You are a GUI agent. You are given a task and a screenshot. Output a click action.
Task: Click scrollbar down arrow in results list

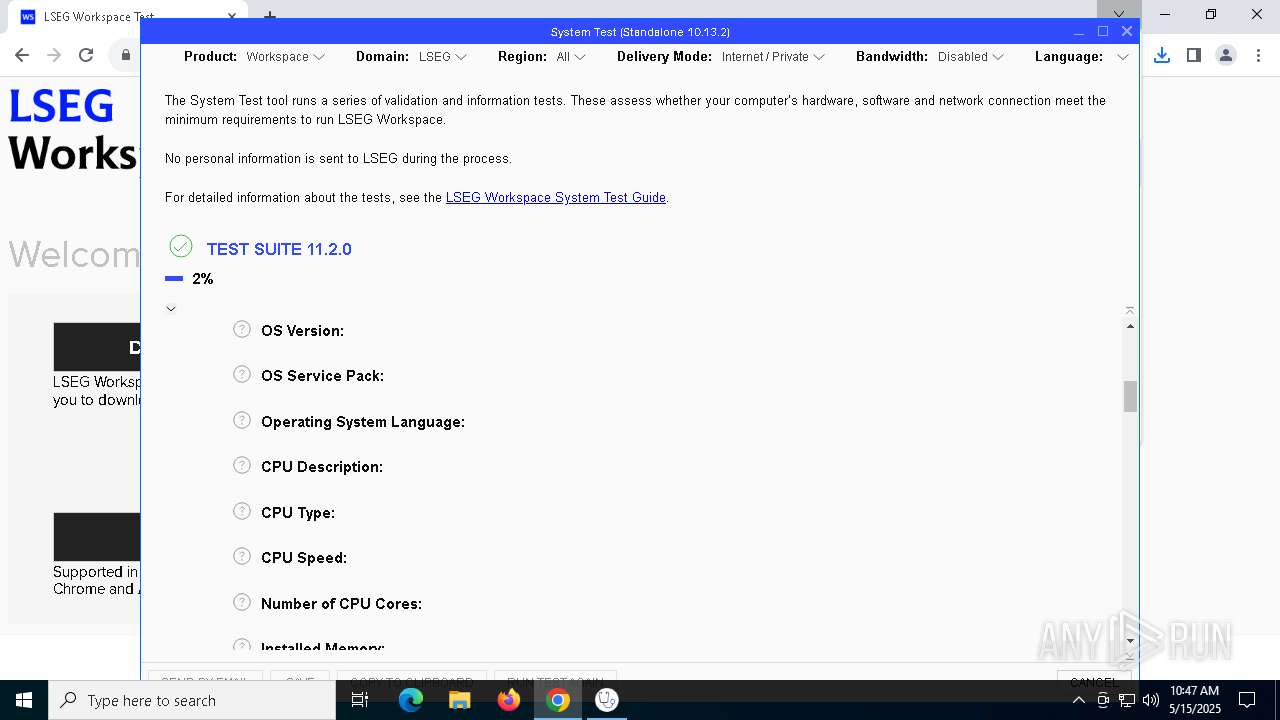(x=1130, y=641)
